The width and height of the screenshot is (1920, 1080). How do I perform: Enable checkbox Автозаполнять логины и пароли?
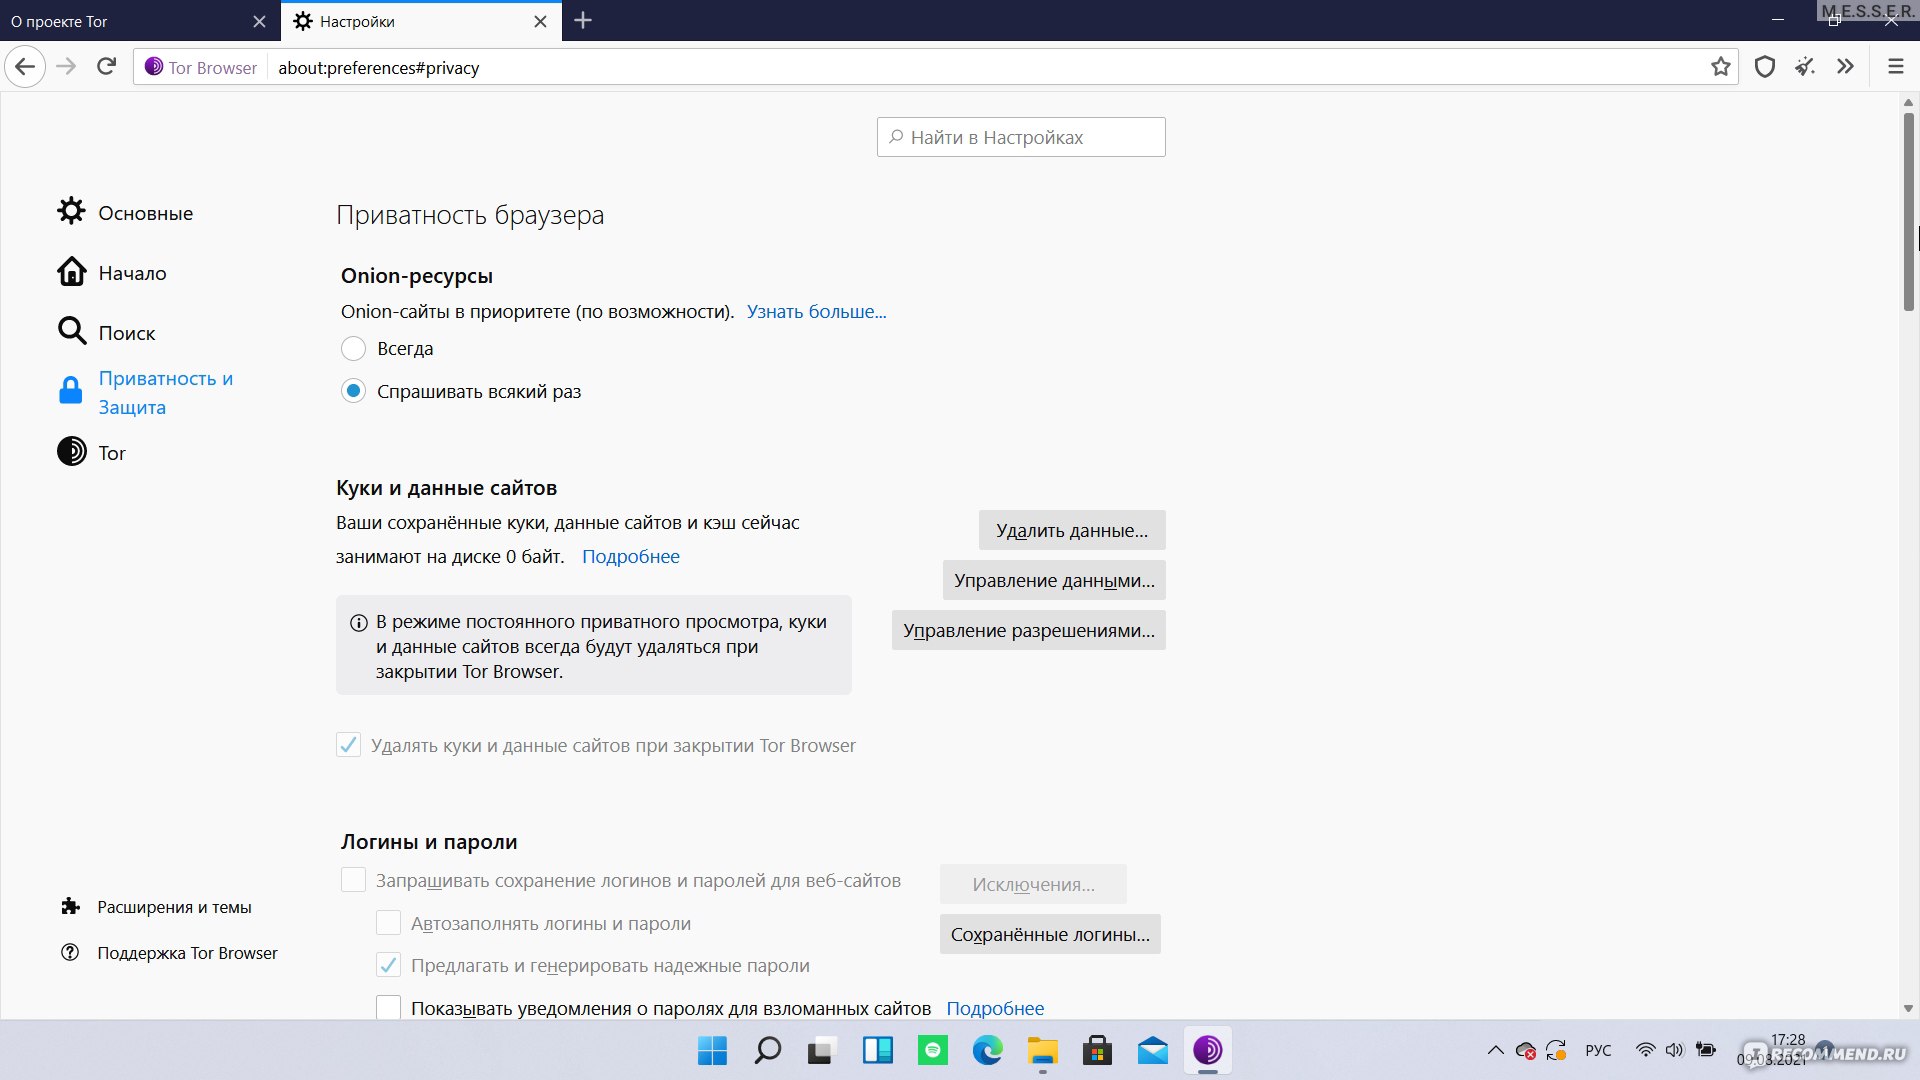pos(388,922)
